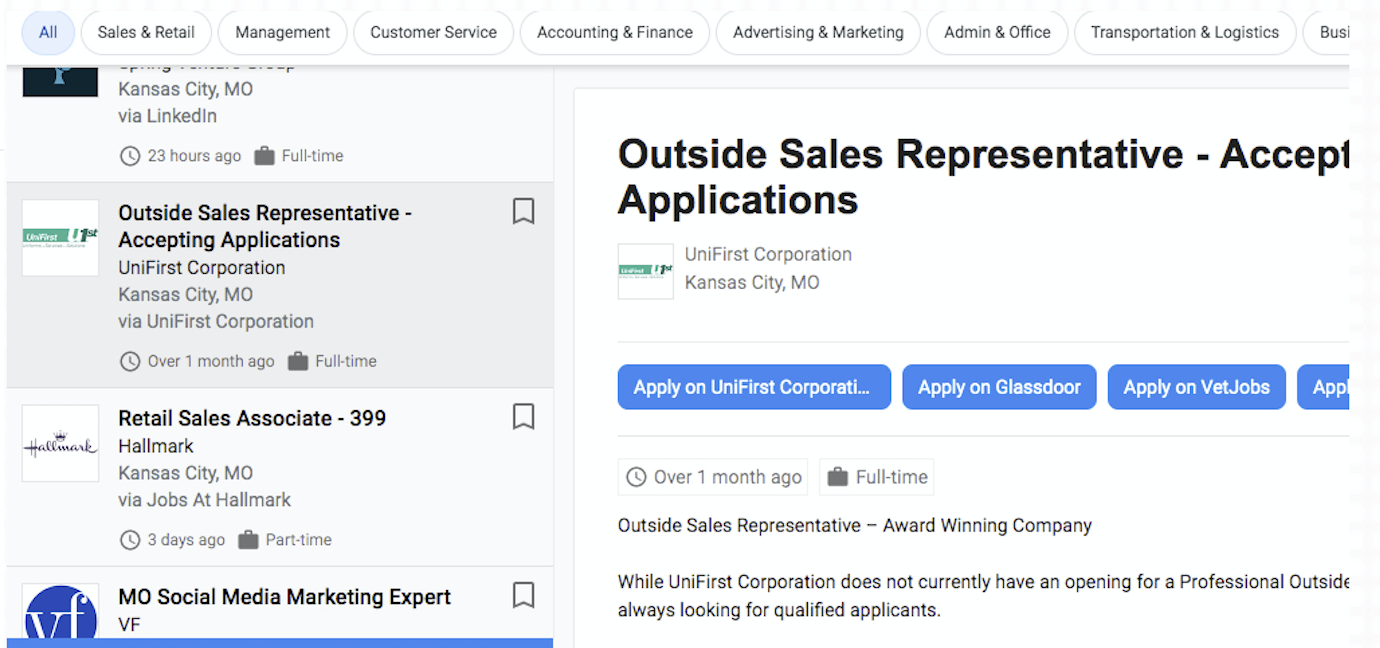Click clock icon beside '23 hours ago'
The width and height of the screenshot is (1380, 648).
pos(130,156)
